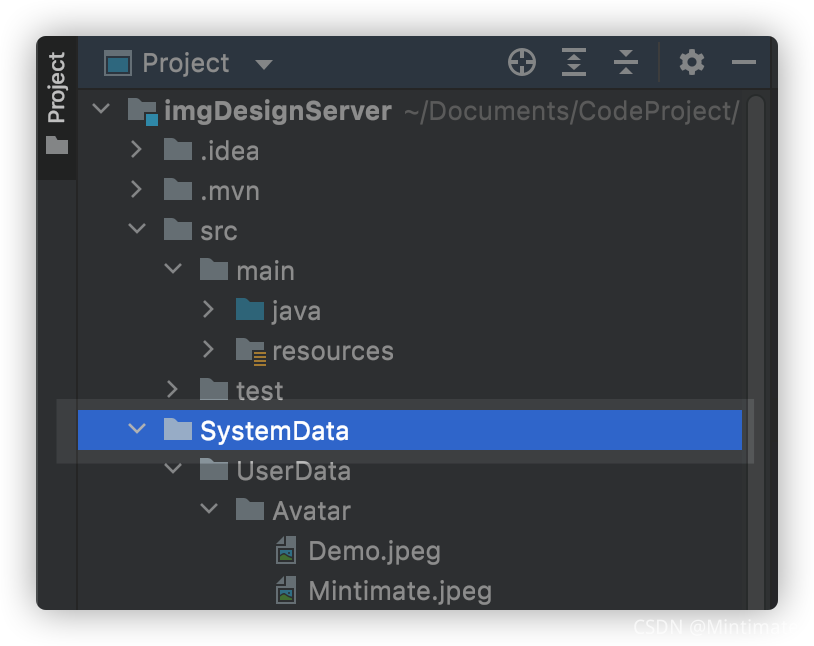Click the Project view window icon in header
The height and width of the screenshot is (646, 814).
click(118, 63)
